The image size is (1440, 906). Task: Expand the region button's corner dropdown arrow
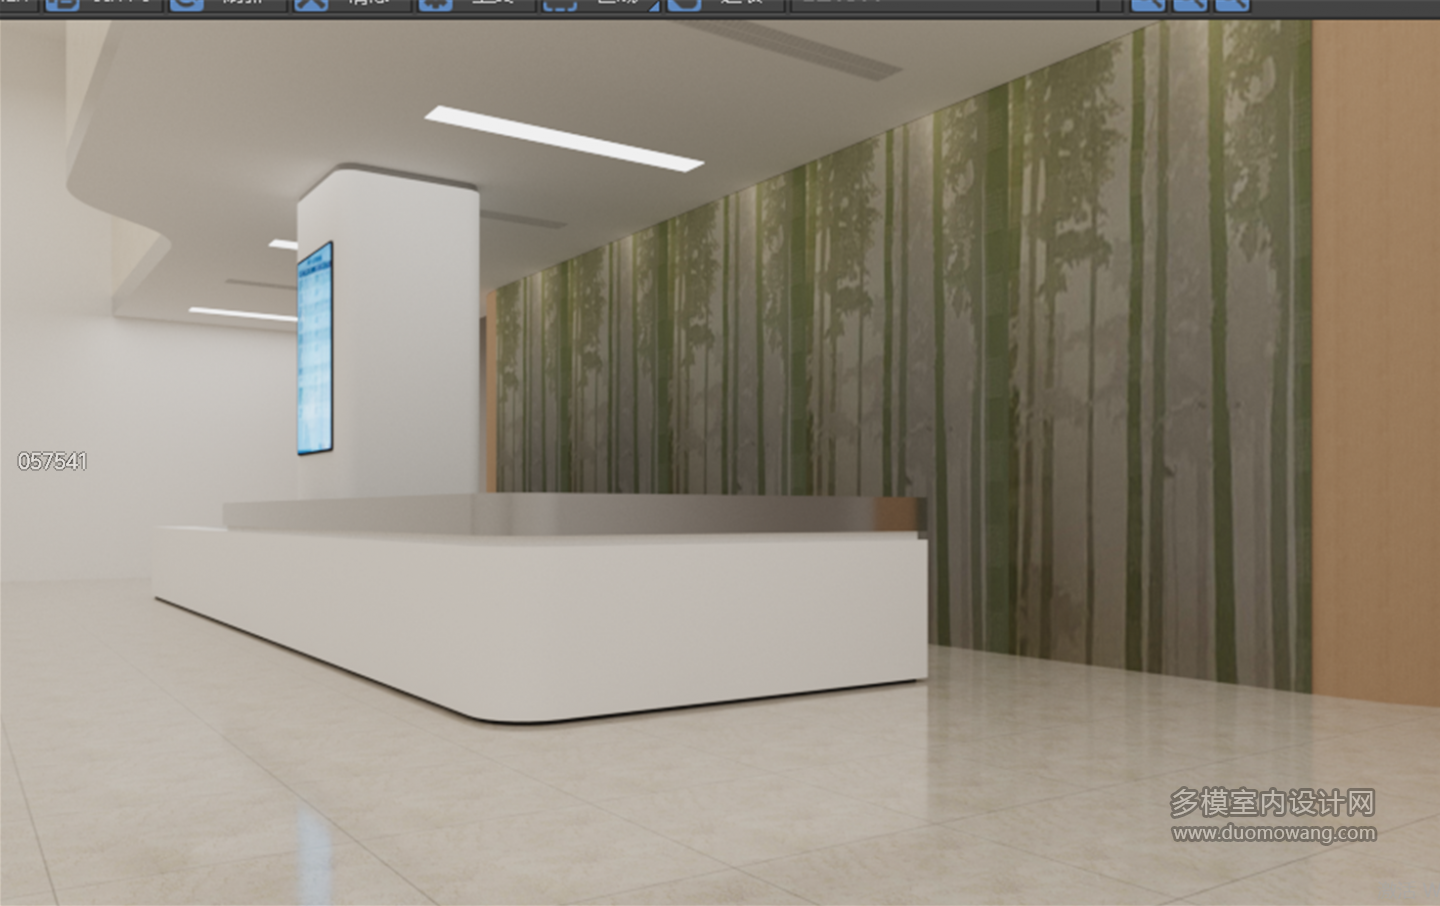654,6
